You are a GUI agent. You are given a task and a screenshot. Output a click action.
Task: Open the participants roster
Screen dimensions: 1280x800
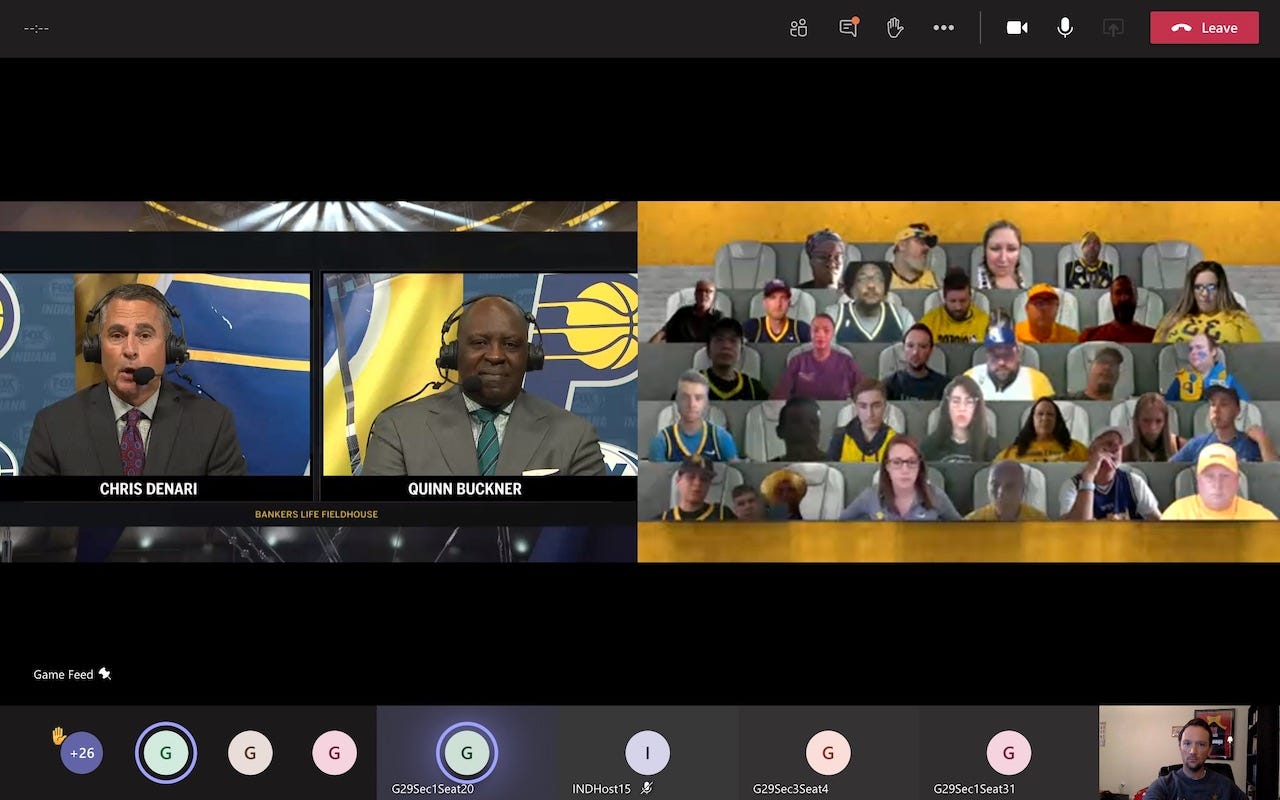(797, 28)
